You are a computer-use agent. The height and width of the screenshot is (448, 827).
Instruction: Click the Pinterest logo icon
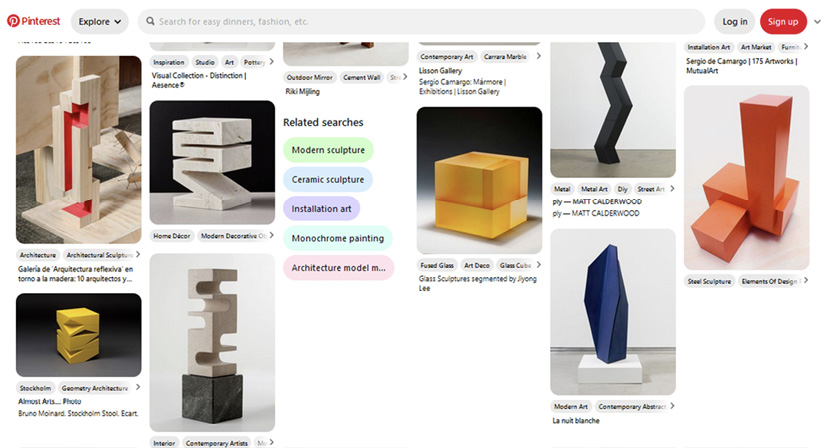click(x=13, y=21)
